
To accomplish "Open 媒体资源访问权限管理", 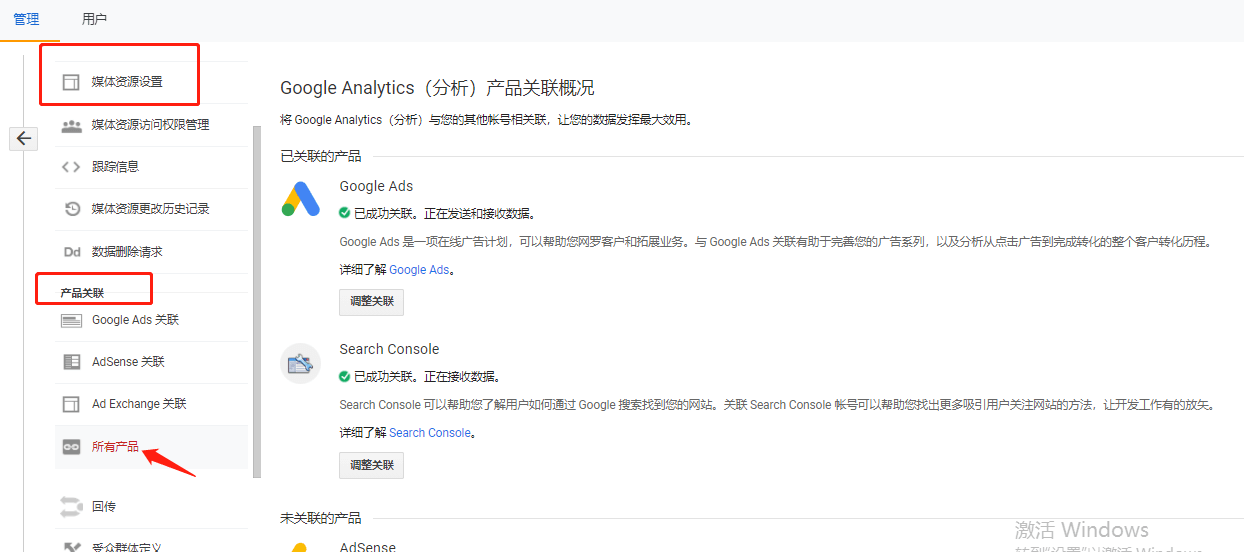I will coord(152,125).
